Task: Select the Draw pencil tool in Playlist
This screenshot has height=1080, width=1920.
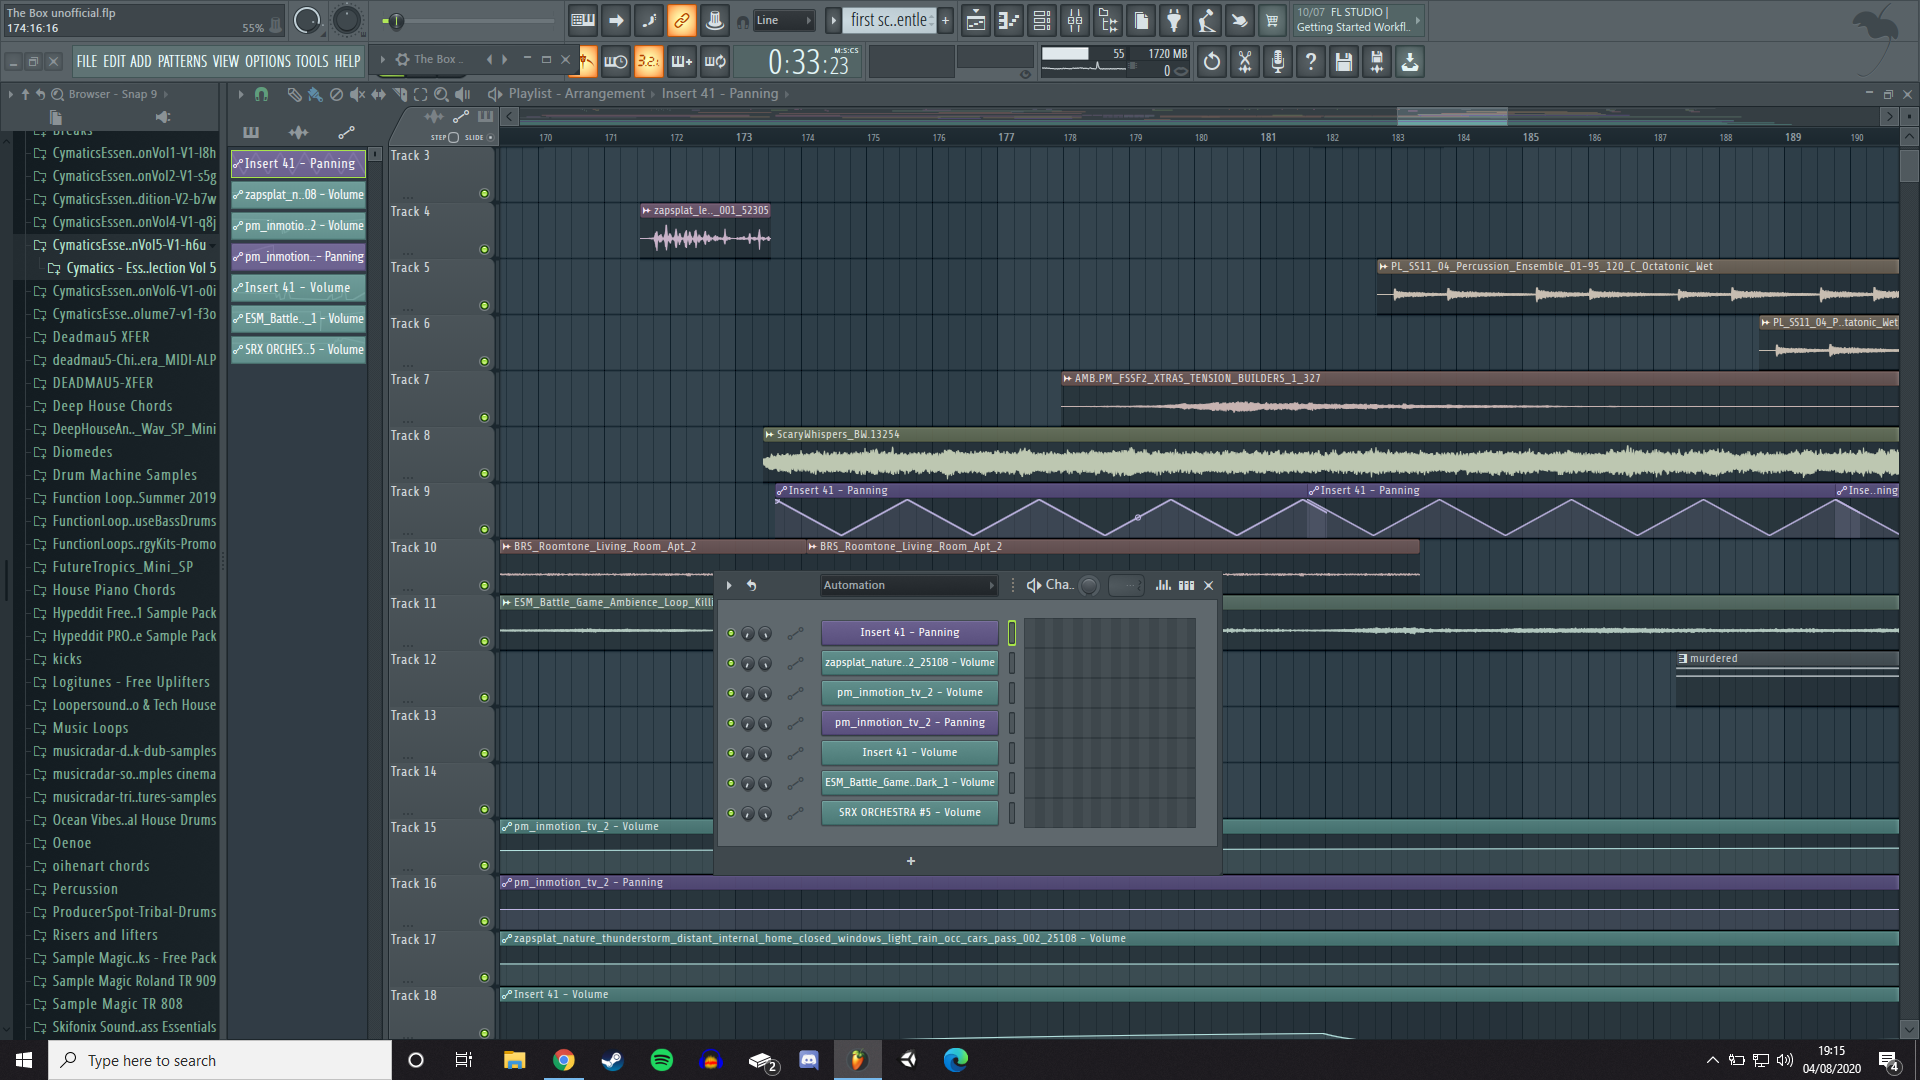Action: 294,94
